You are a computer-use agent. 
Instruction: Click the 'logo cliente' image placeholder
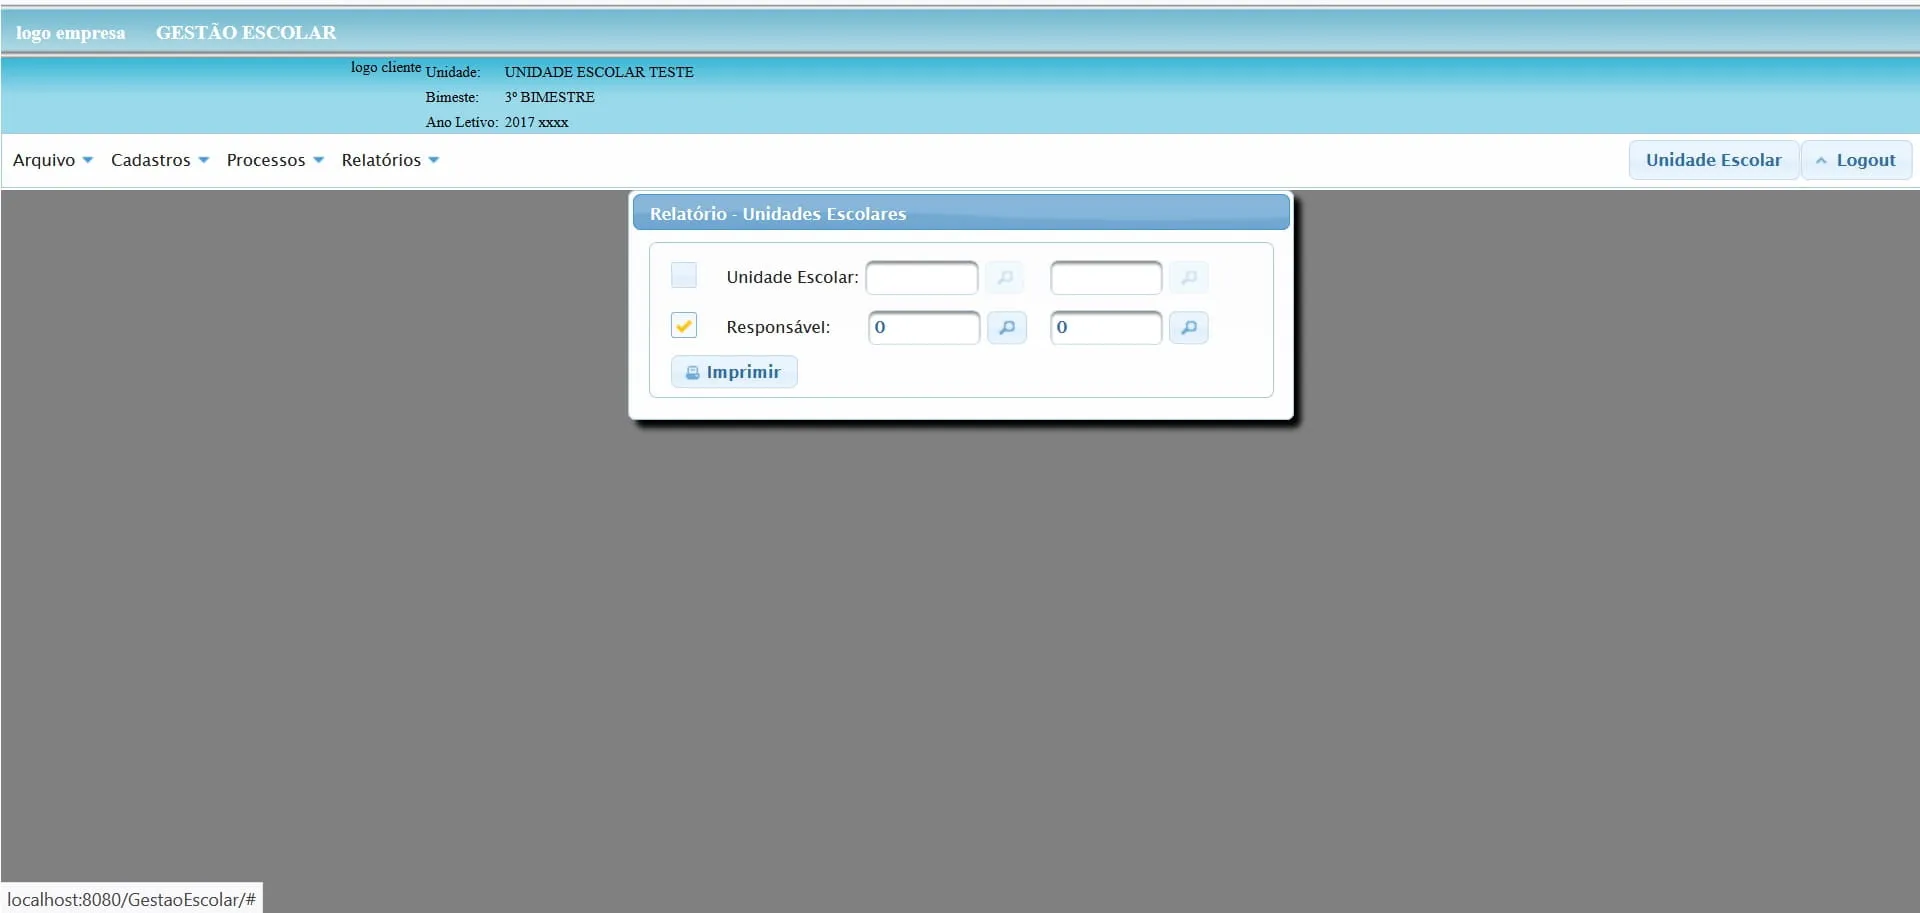(x=386, y=67)
